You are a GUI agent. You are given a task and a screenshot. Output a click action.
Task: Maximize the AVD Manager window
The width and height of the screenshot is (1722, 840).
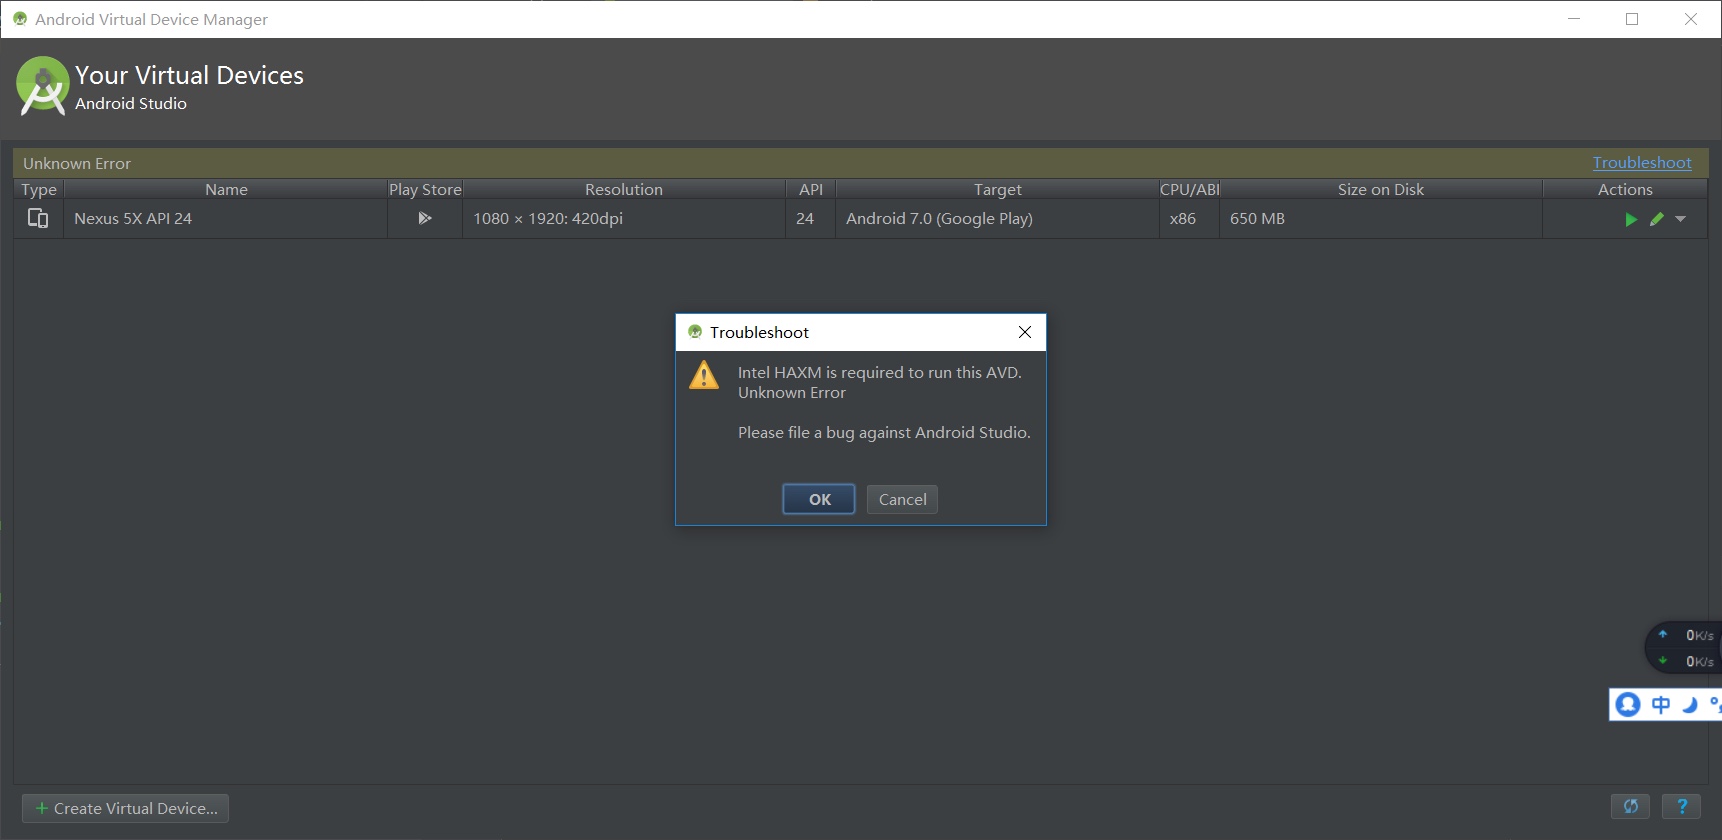pos(1632,19)
